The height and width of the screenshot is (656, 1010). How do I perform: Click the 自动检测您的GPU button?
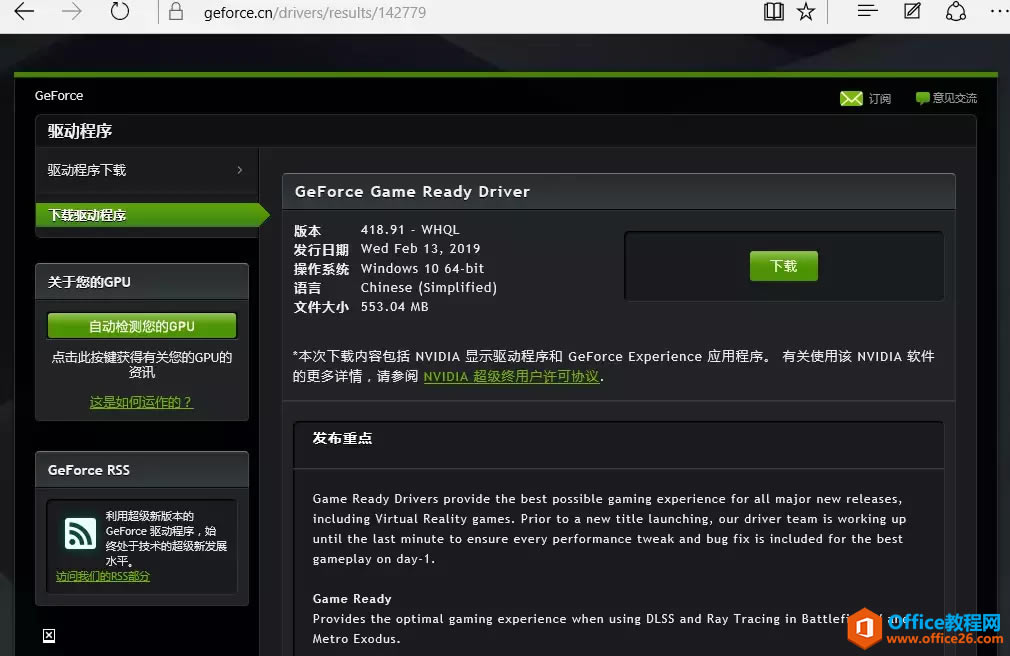142,326
